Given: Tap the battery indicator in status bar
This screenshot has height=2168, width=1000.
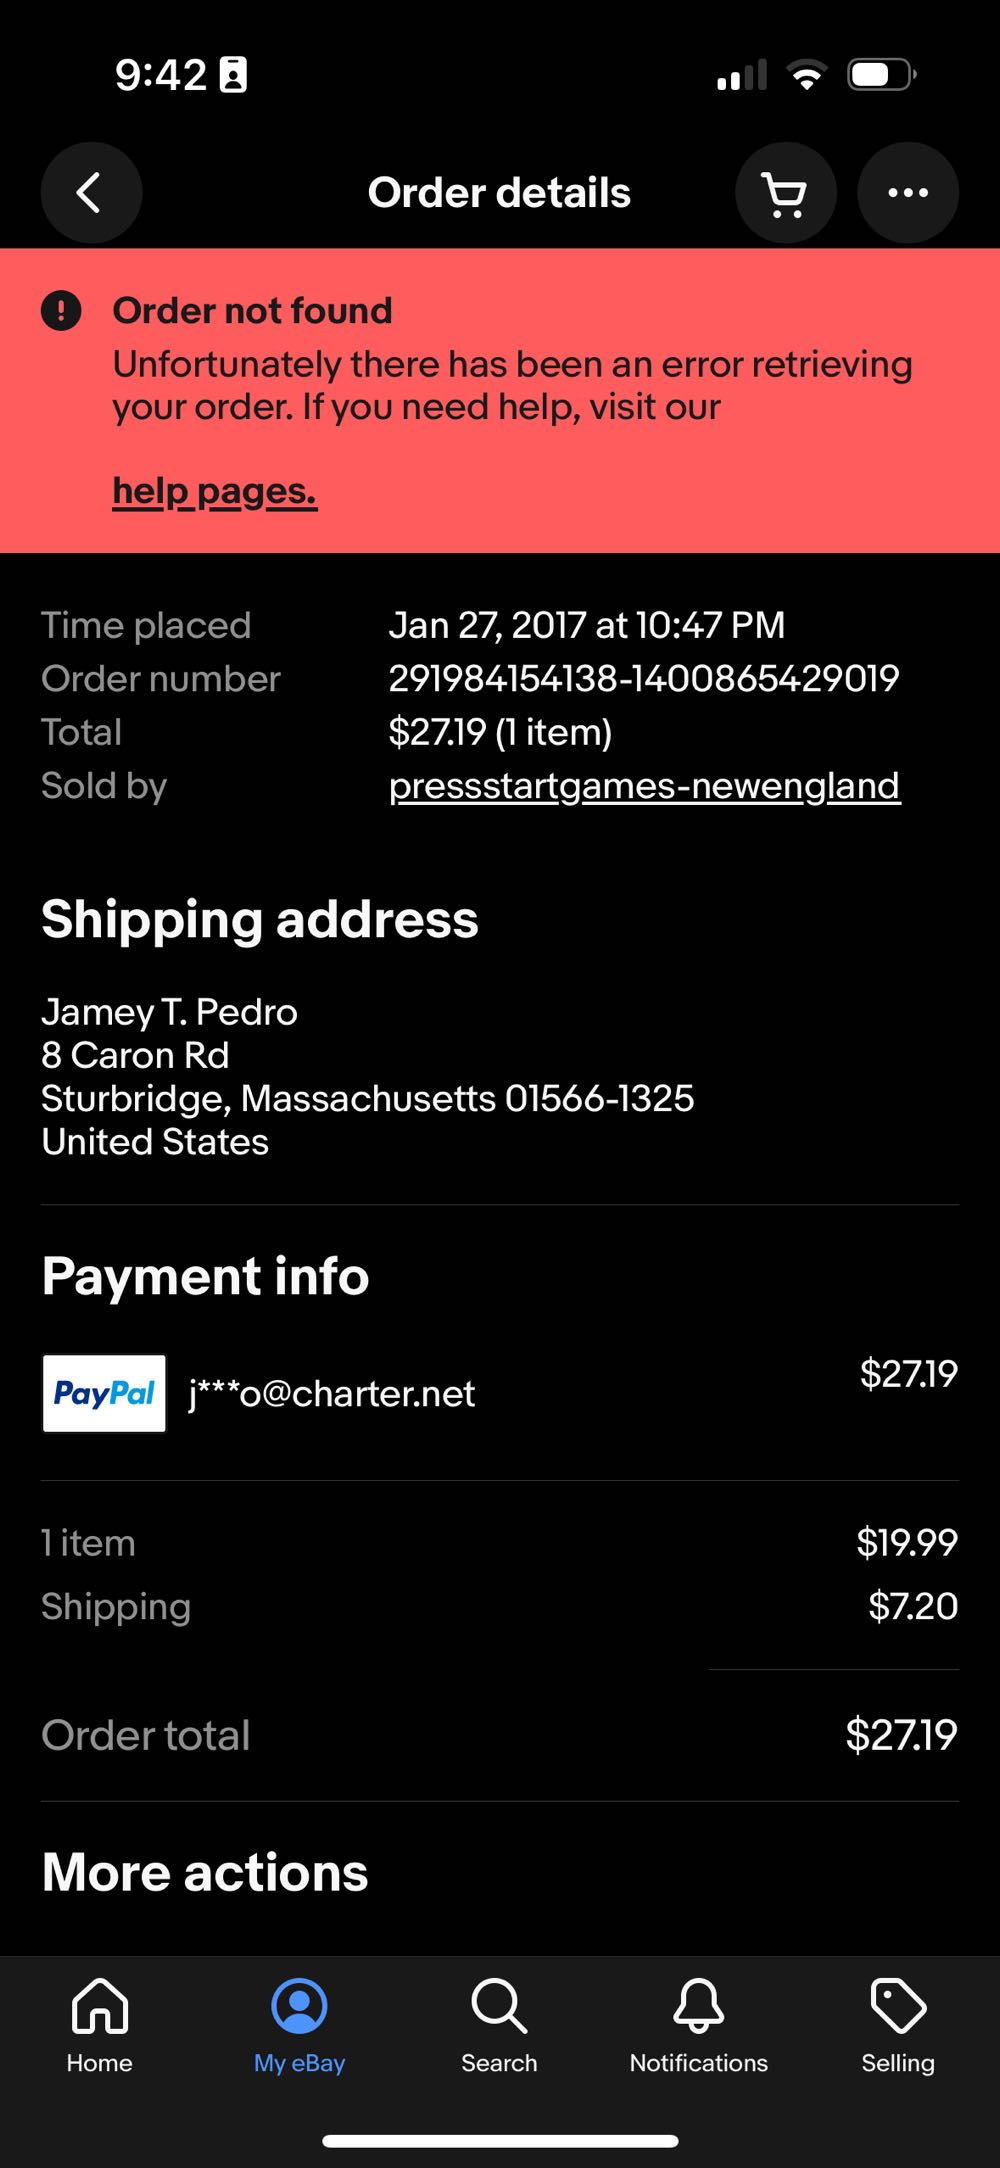Looking at the screenshot, I should point(880,75).
